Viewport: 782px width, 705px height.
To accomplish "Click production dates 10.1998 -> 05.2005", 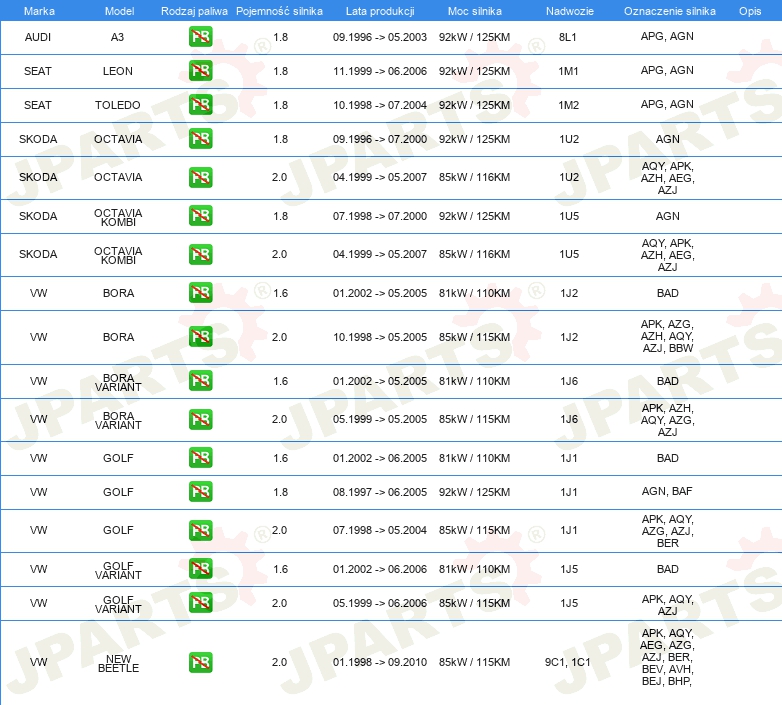I will [380, 337].
